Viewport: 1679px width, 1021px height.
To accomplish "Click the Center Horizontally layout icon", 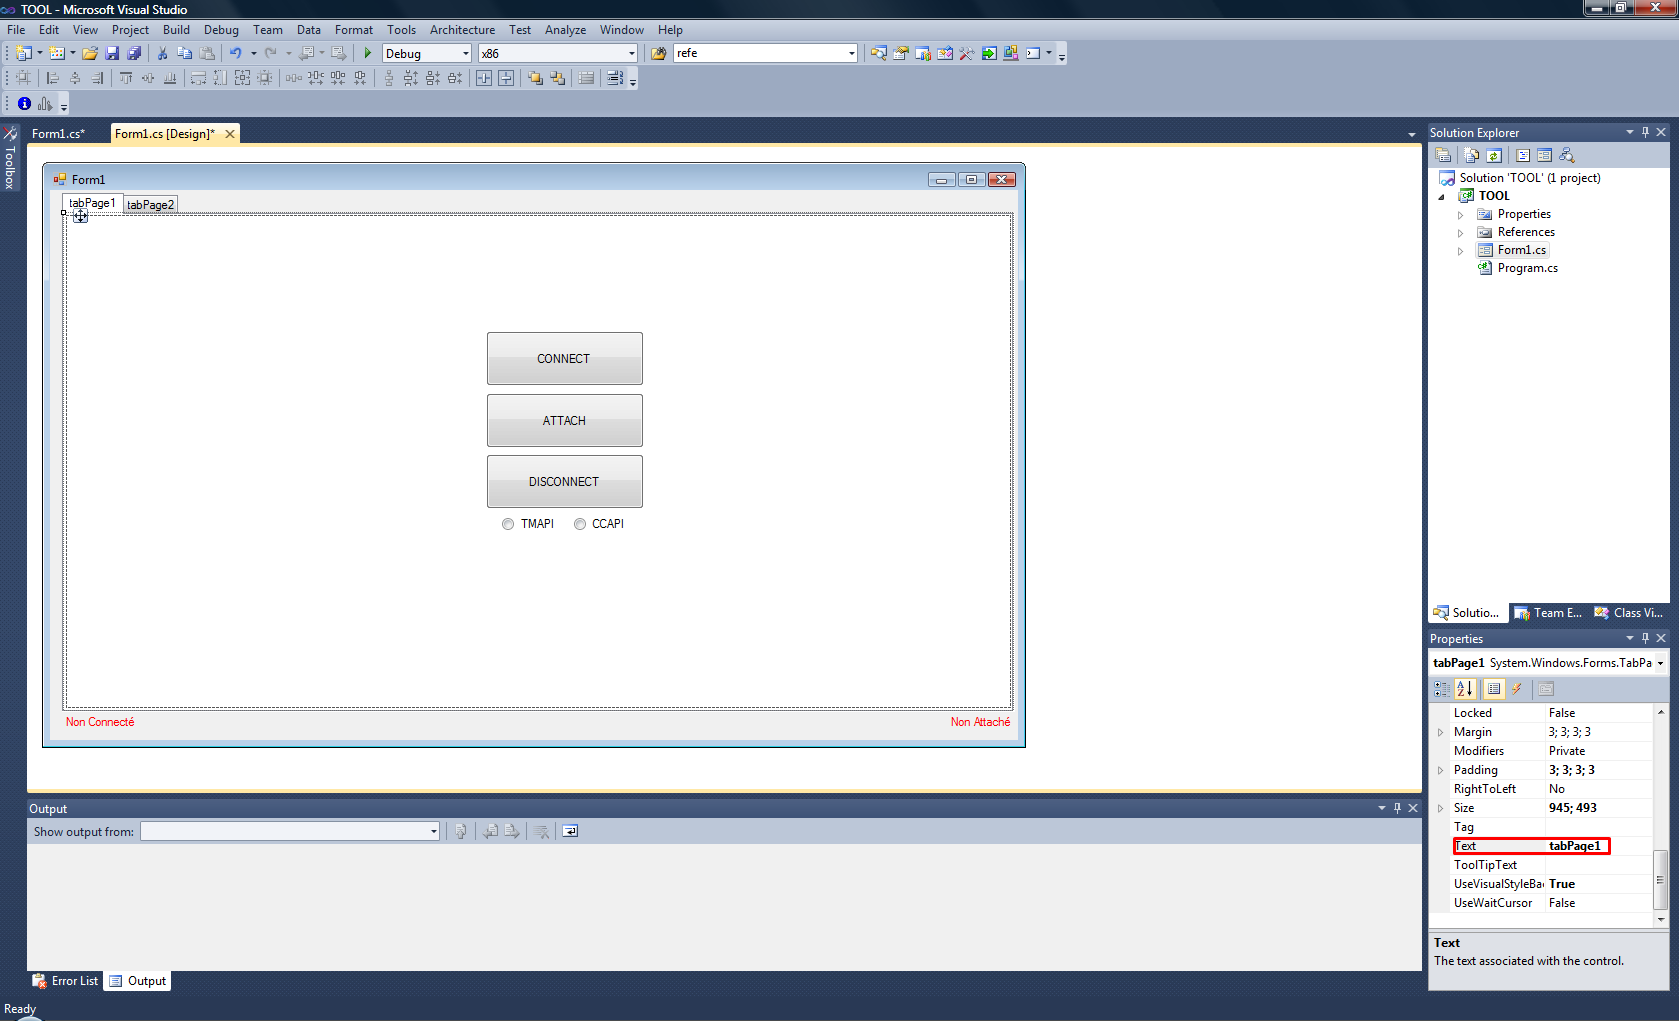I will point(484,78).
